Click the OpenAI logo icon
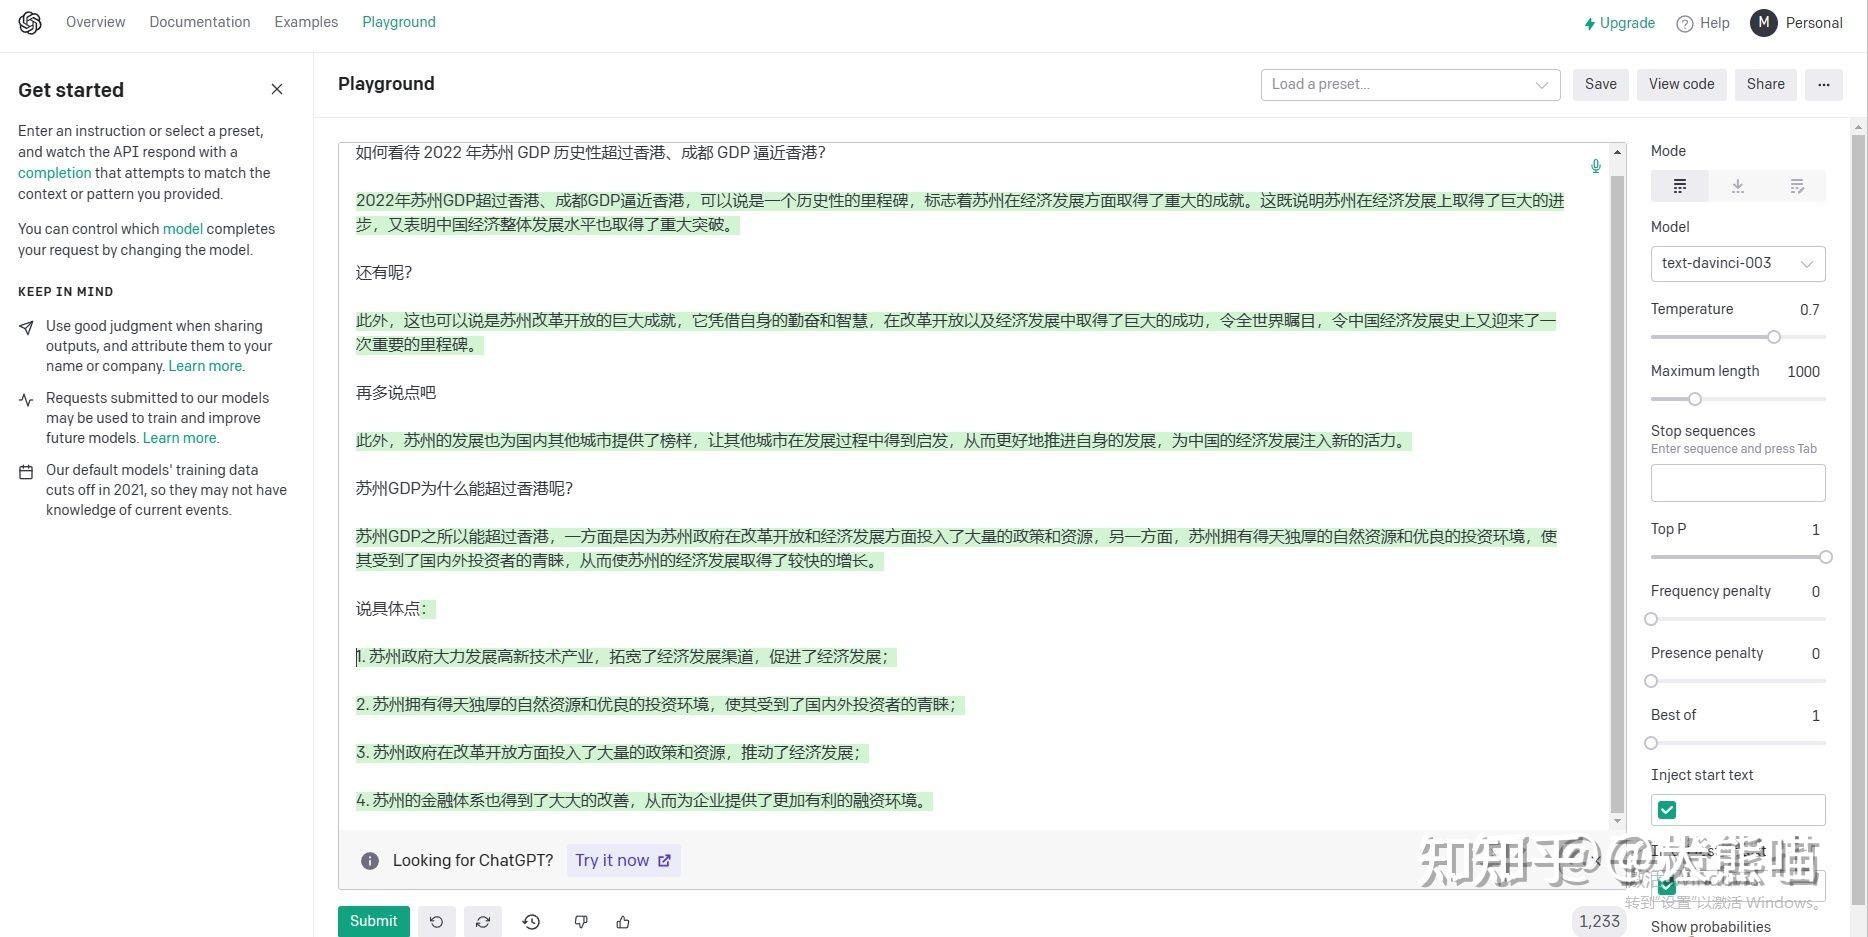Image resolution: width=1868 pixels, height=937 pixels. pyautogui.click(x=30, y=23)
